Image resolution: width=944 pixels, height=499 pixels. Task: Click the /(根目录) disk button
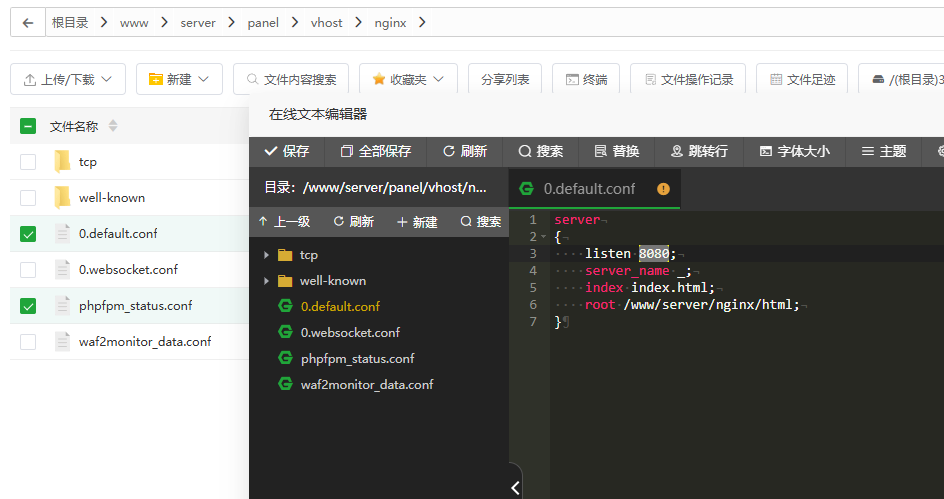click(x=901, y=79)
